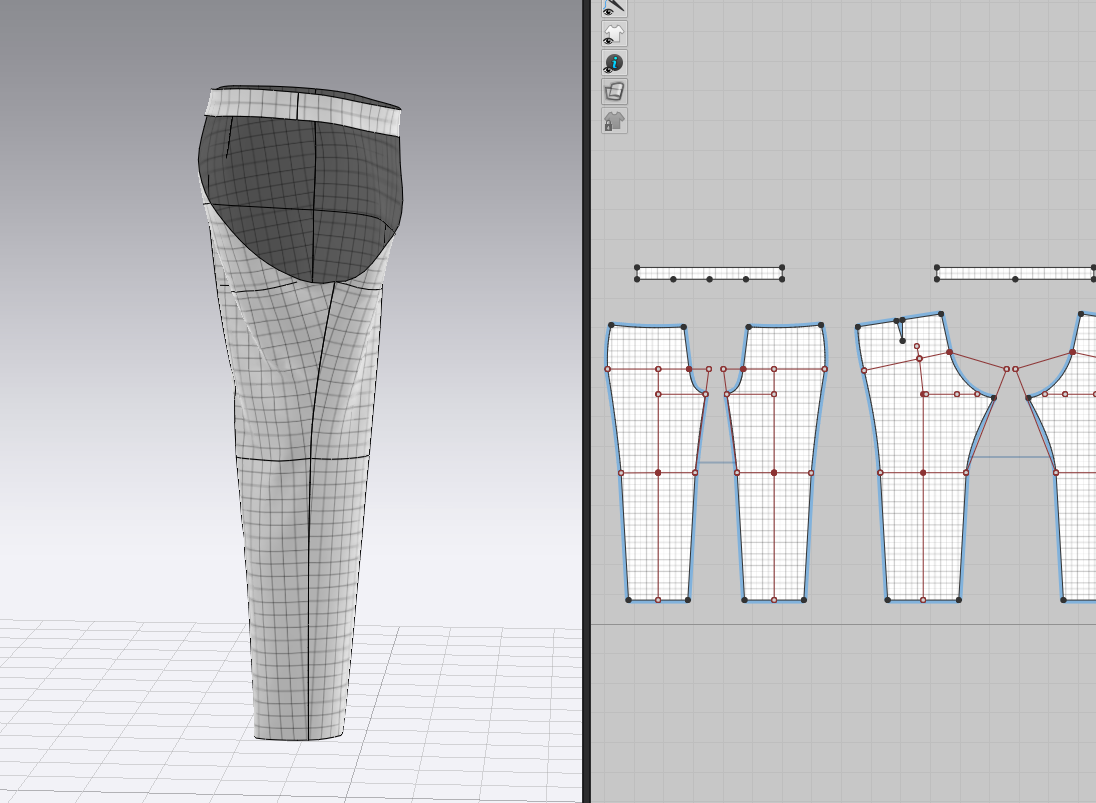The image size is (1096, 803).
Task: Click the lock pattern shirt icon
Action: [x=614, y=121]
